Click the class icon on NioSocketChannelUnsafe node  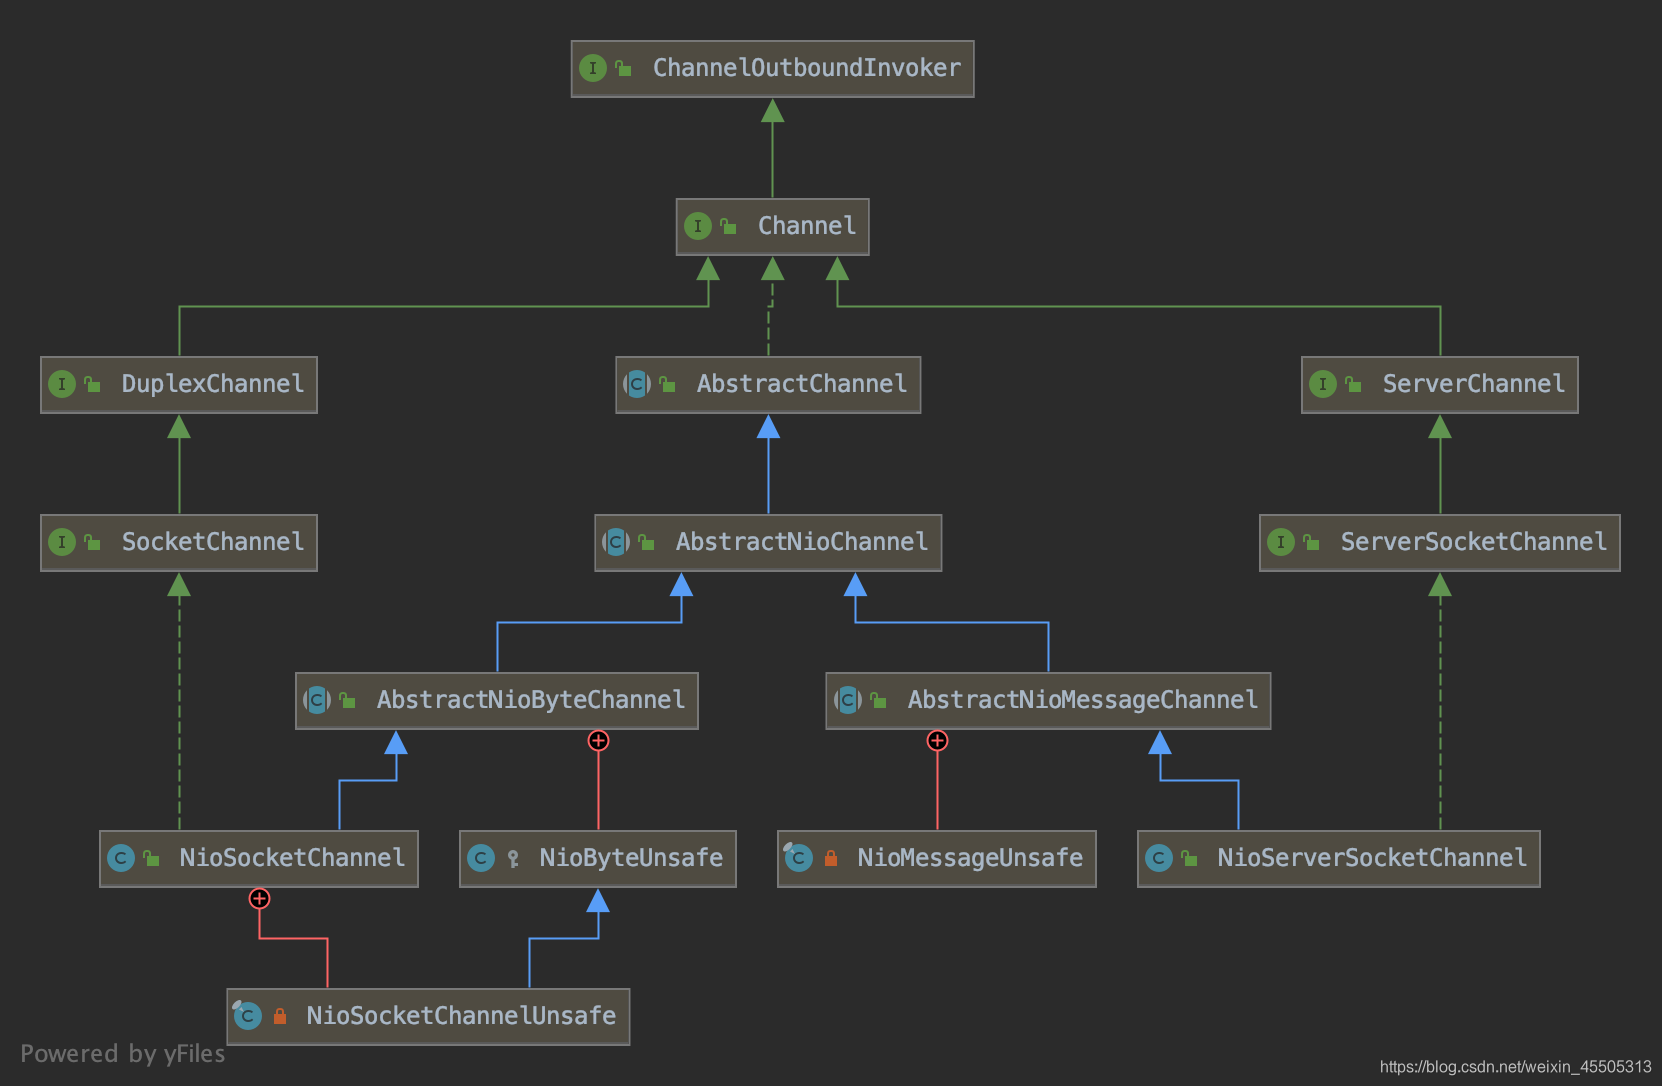coord(247,1015)
